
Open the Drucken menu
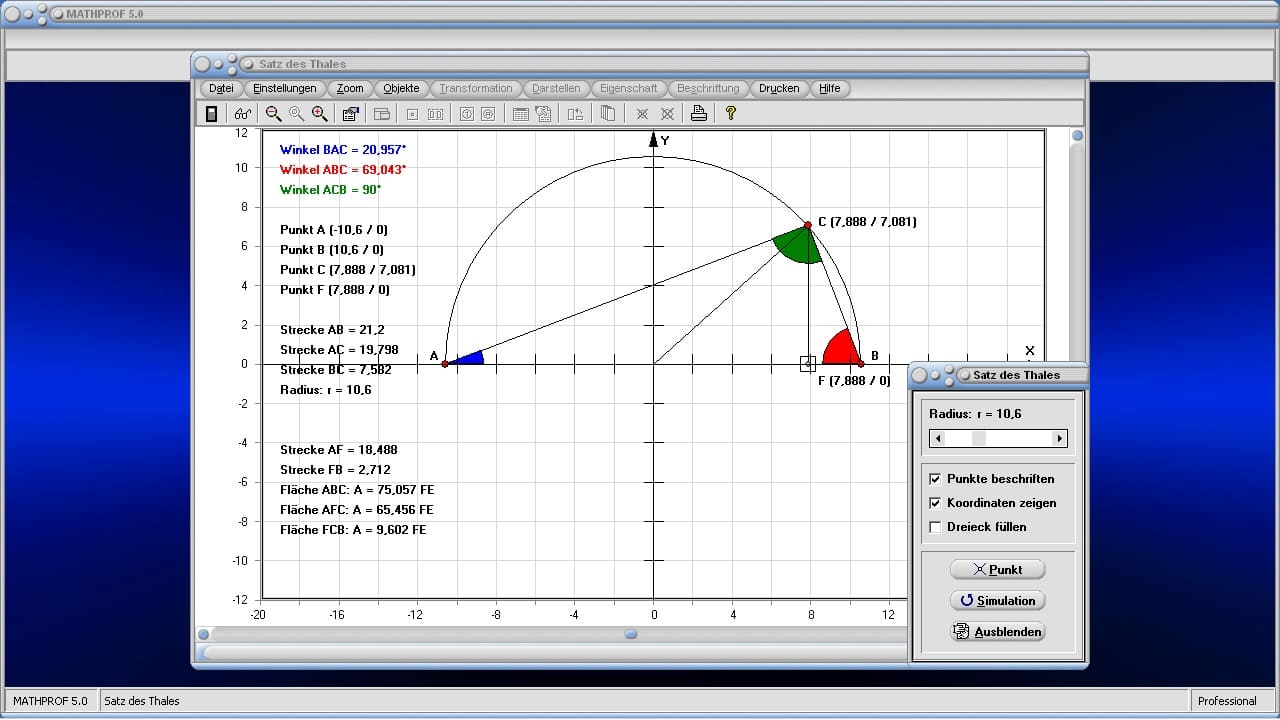coord(779,88)
